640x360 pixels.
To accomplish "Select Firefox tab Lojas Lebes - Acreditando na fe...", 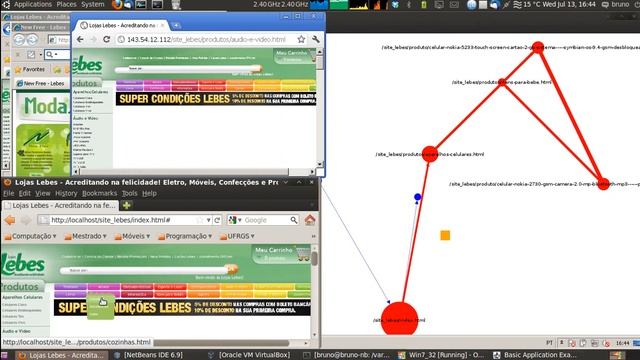I will (60, 205).
